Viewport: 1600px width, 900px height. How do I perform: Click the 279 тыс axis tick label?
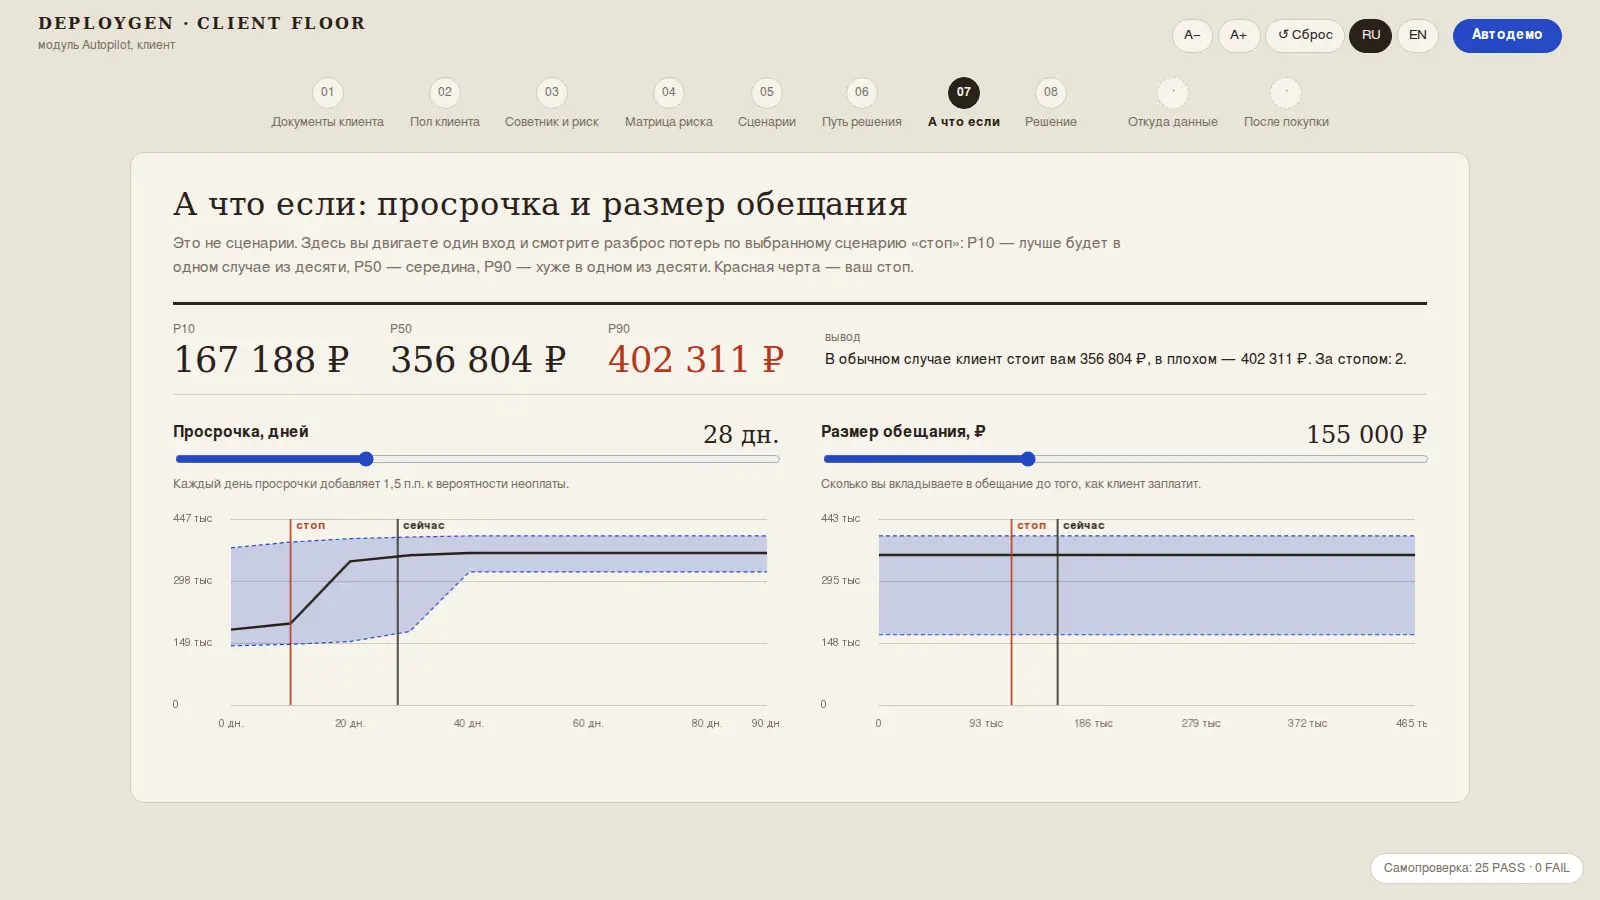pos(1201,723)
